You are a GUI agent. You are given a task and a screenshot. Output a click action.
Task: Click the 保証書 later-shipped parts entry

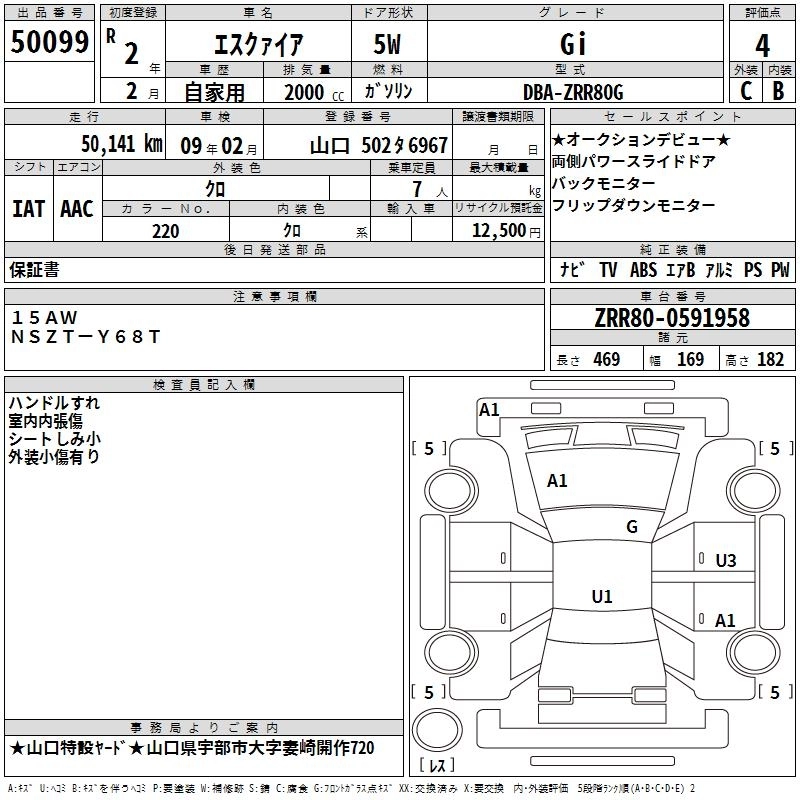[x=34, y=269]
